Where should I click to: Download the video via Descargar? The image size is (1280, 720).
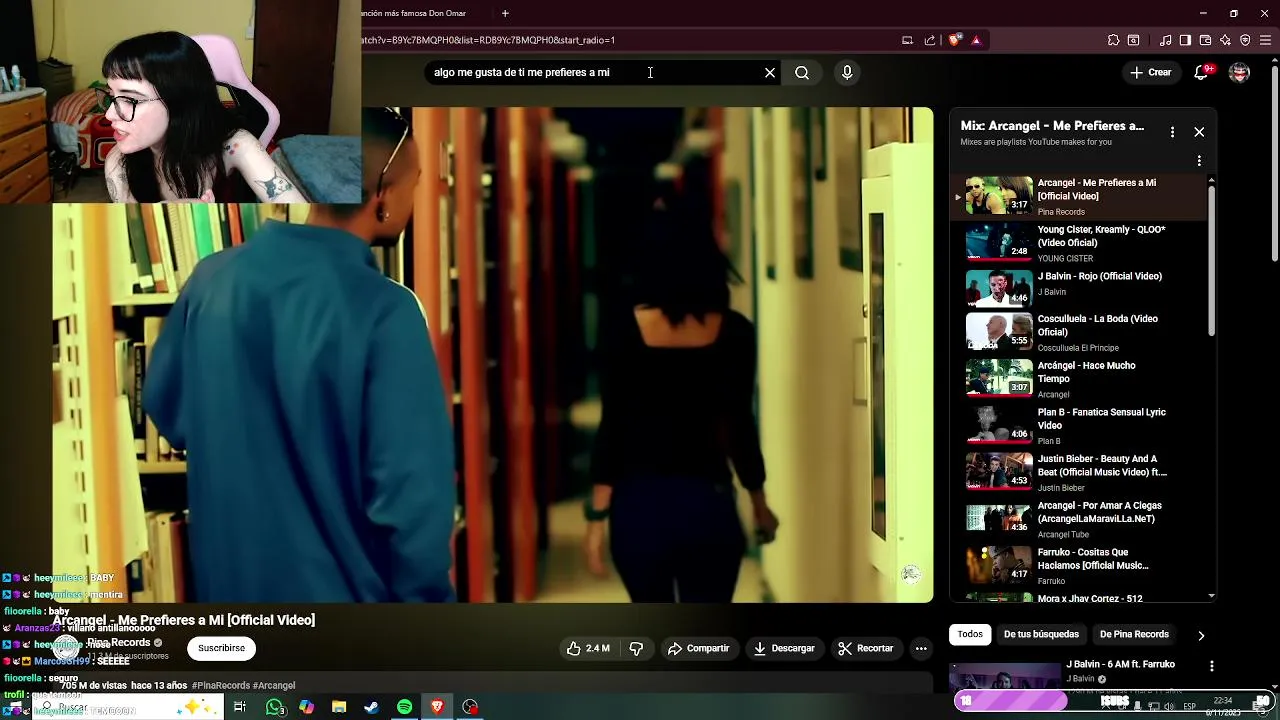tap(784, 648)
